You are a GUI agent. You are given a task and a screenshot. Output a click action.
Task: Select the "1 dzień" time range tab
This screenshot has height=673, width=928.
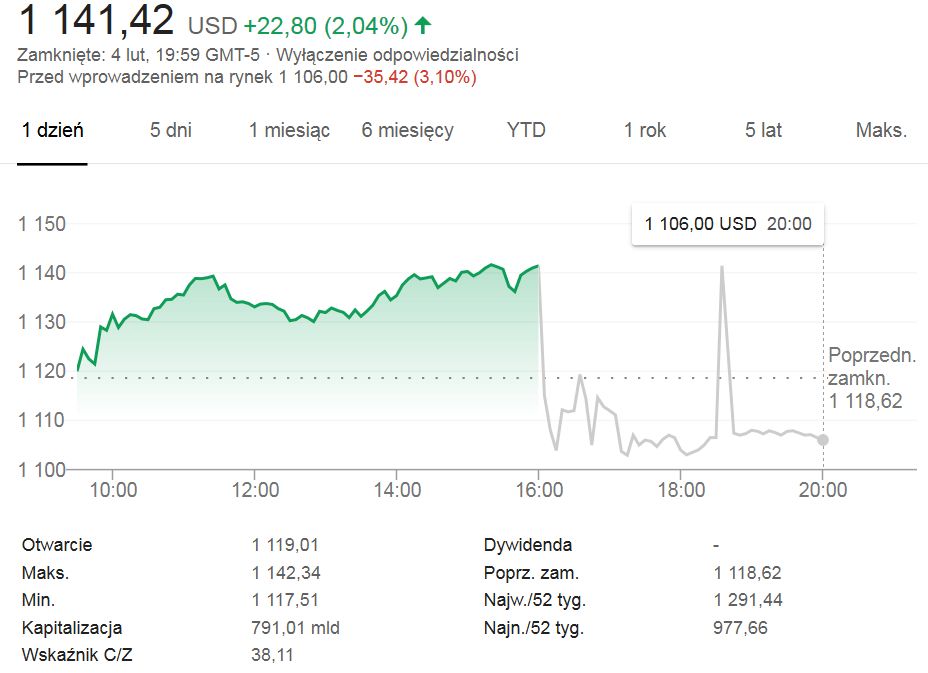point(53,130)
